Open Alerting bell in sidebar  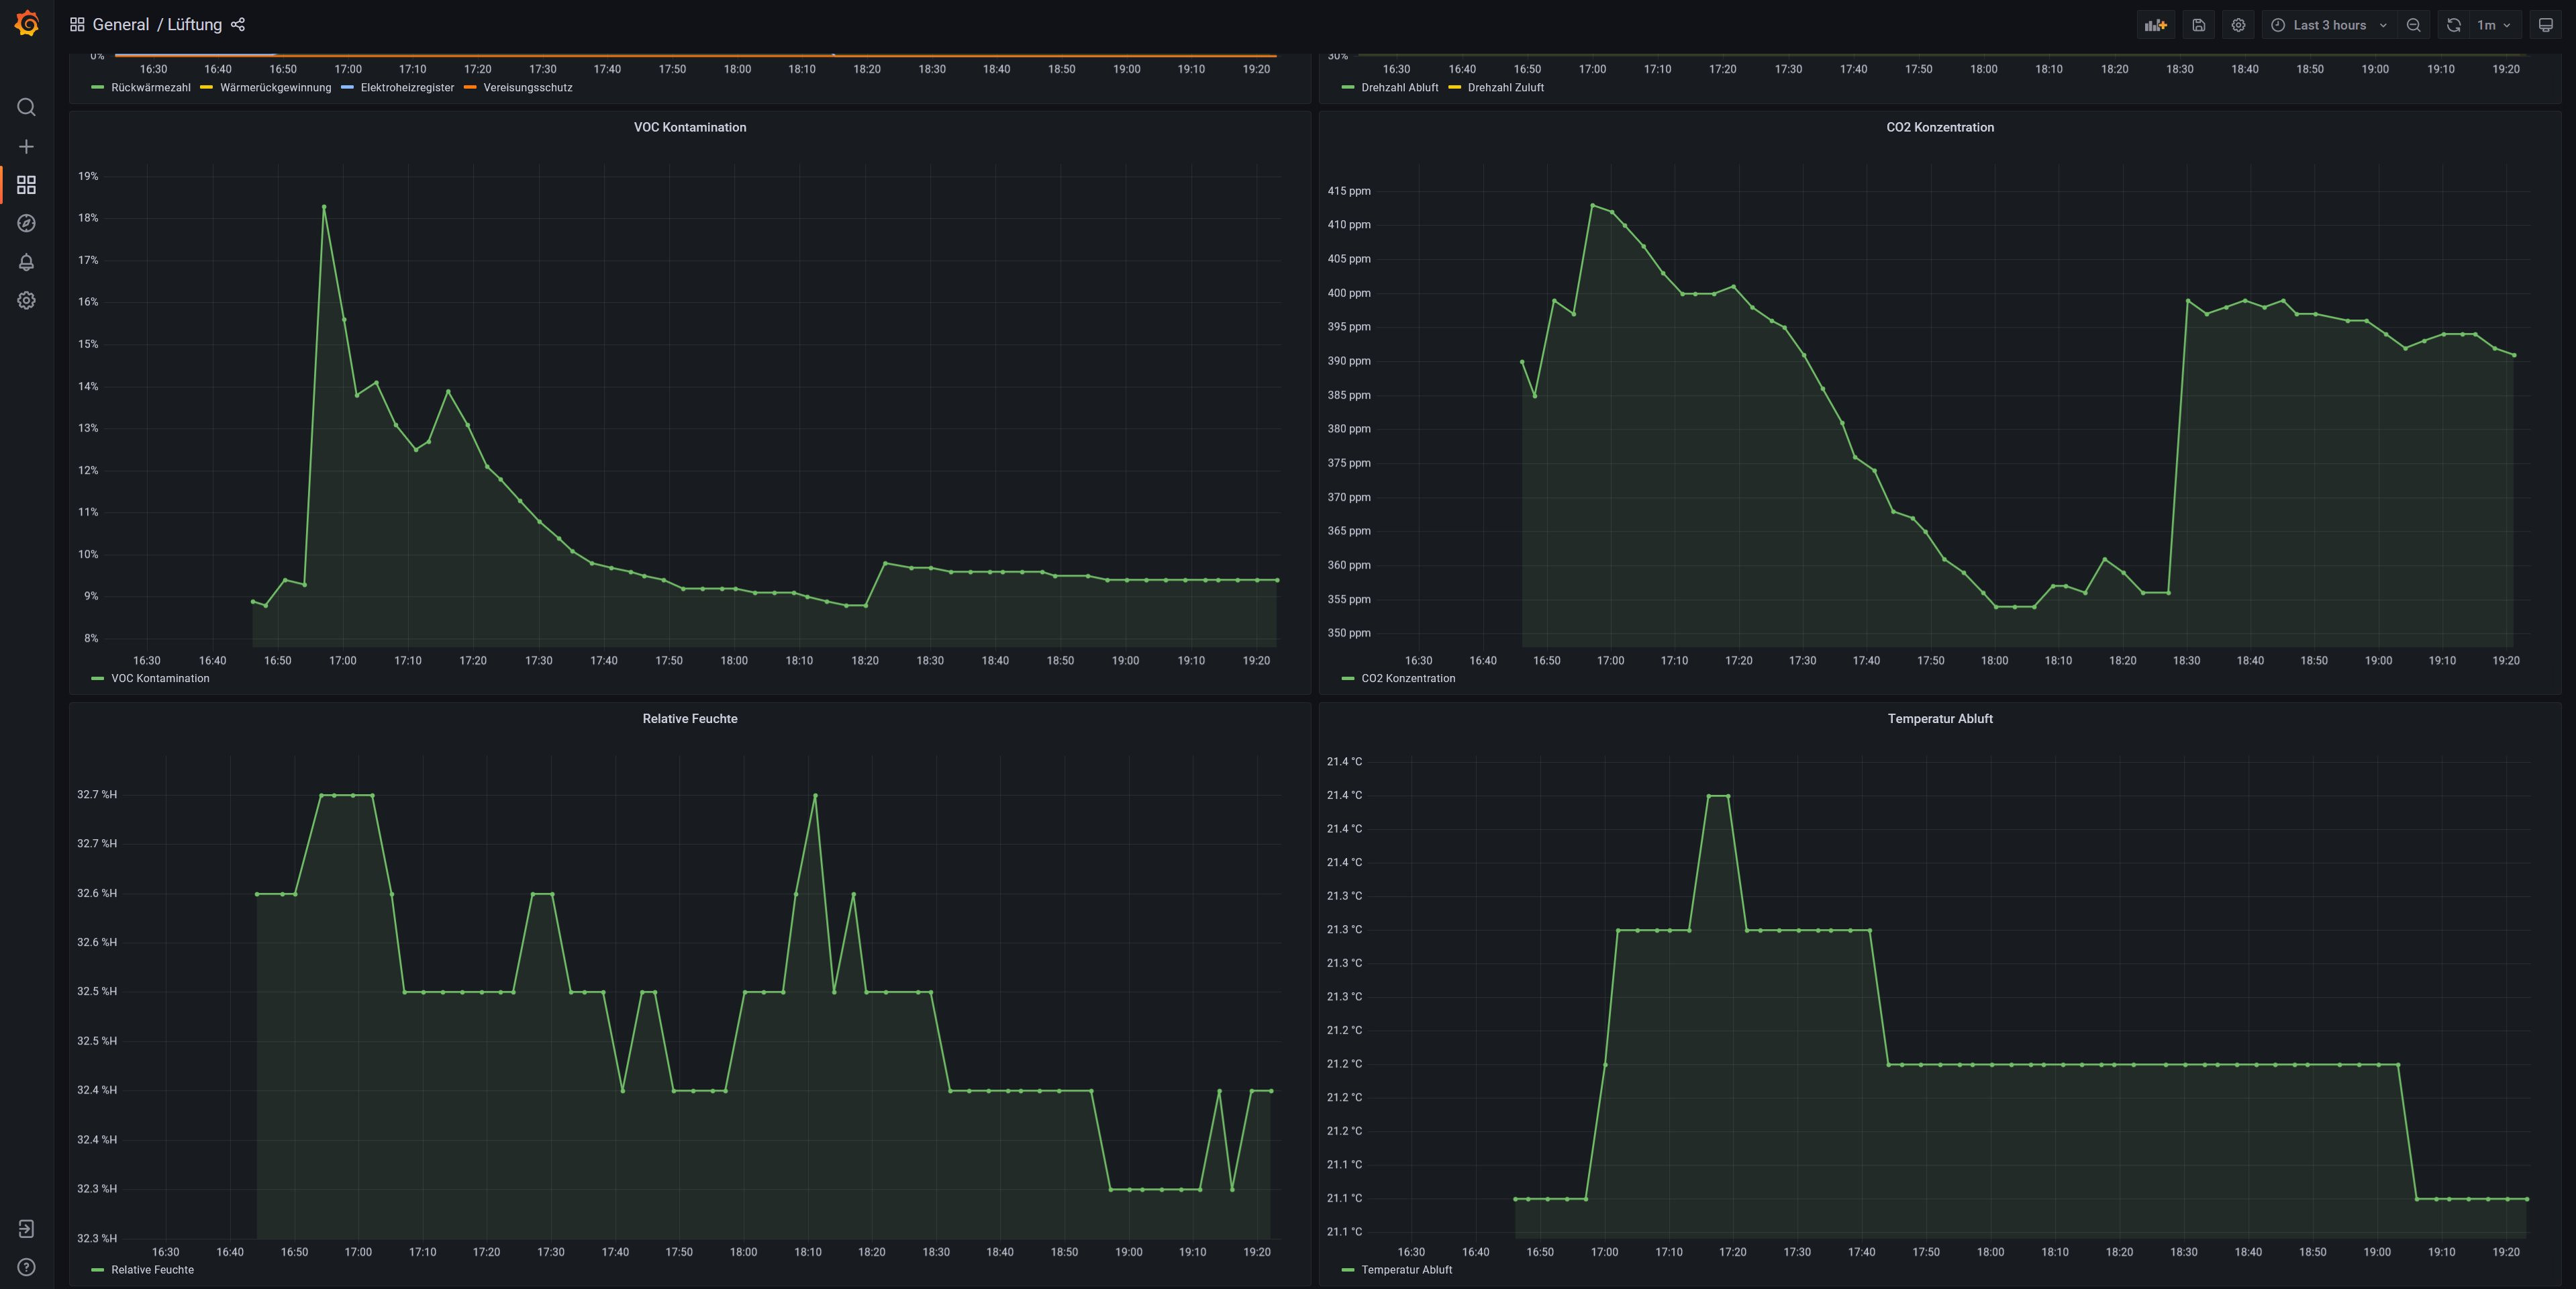click(27, 262)
